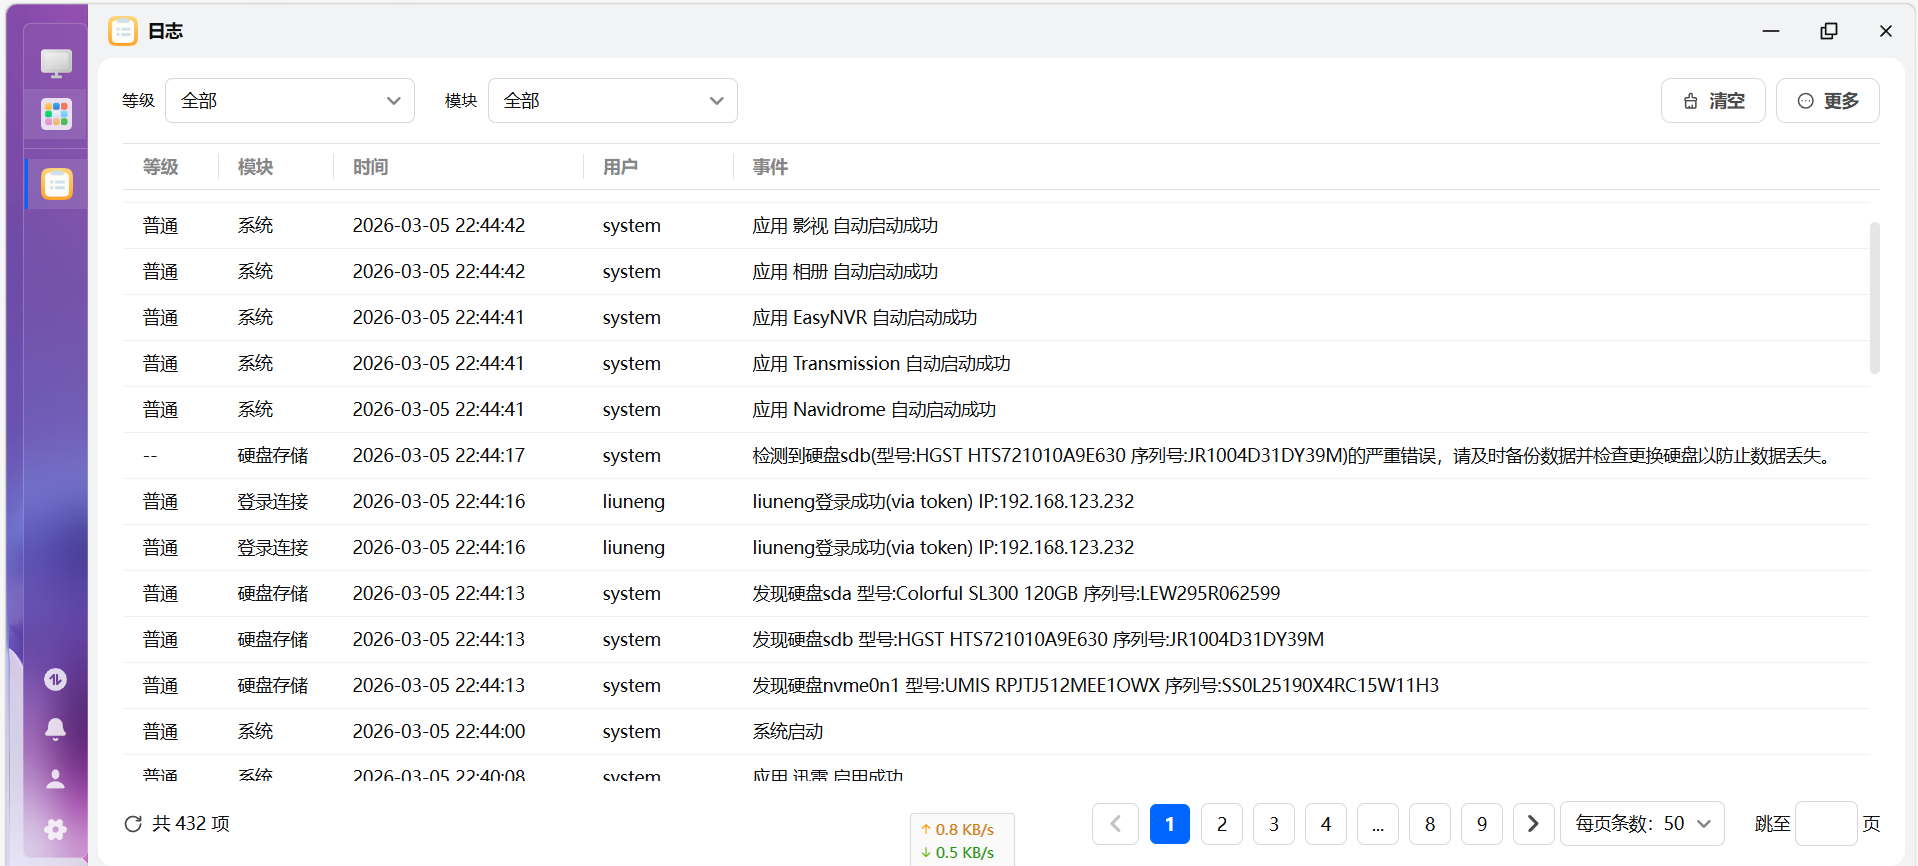The height and width of the screenshot is (866, 1918).
Task: Click the next page arrow
Action: point(1533,824)
